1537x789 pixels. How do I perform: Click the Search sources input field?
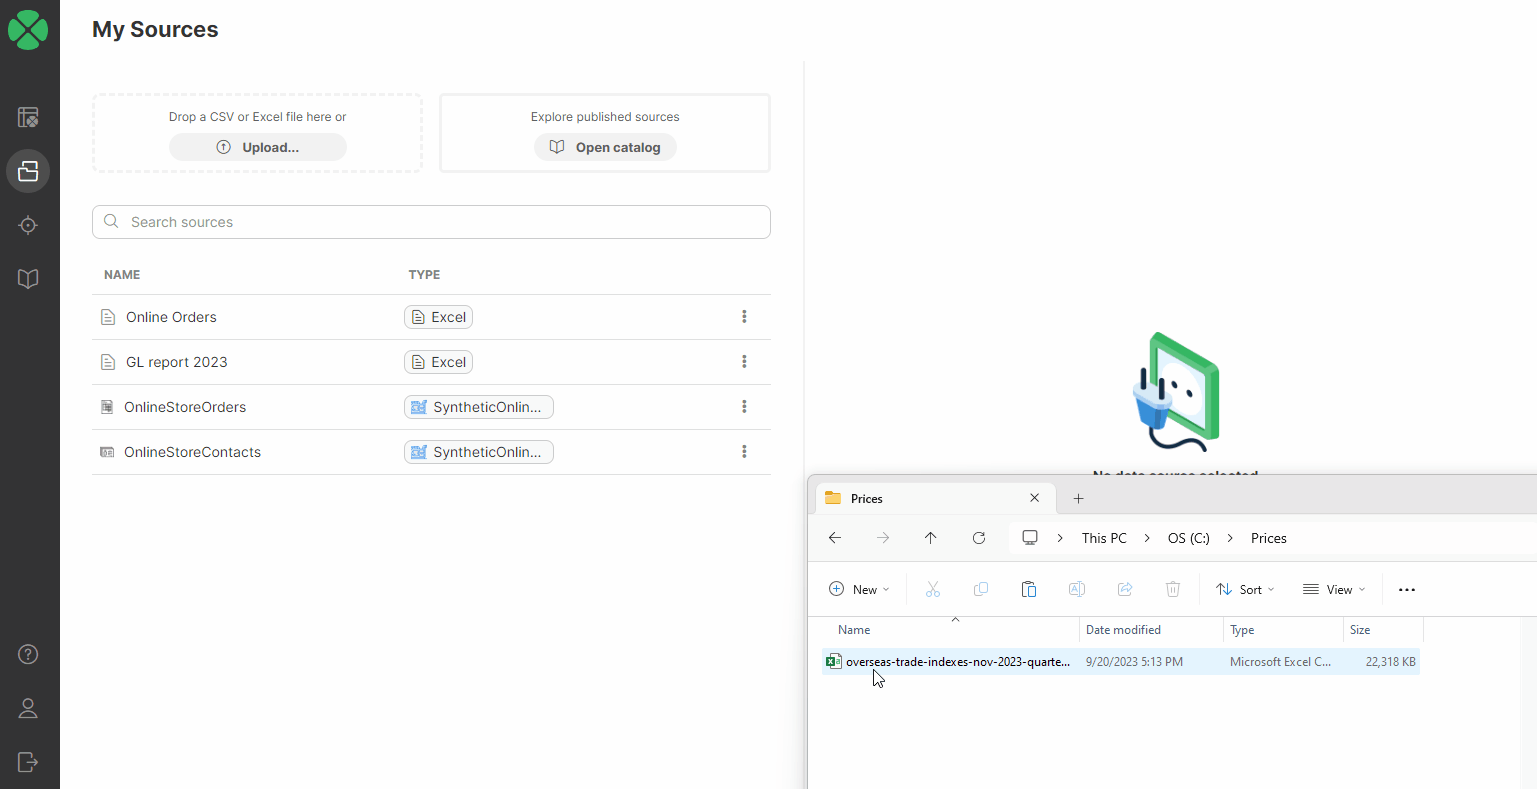(430, 221)
